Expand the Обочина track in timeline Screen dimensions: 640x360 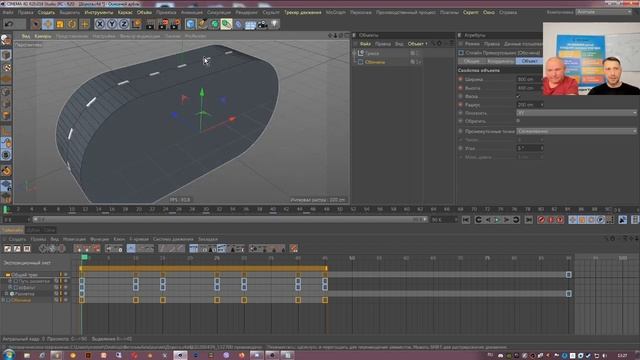click(4, 300)
